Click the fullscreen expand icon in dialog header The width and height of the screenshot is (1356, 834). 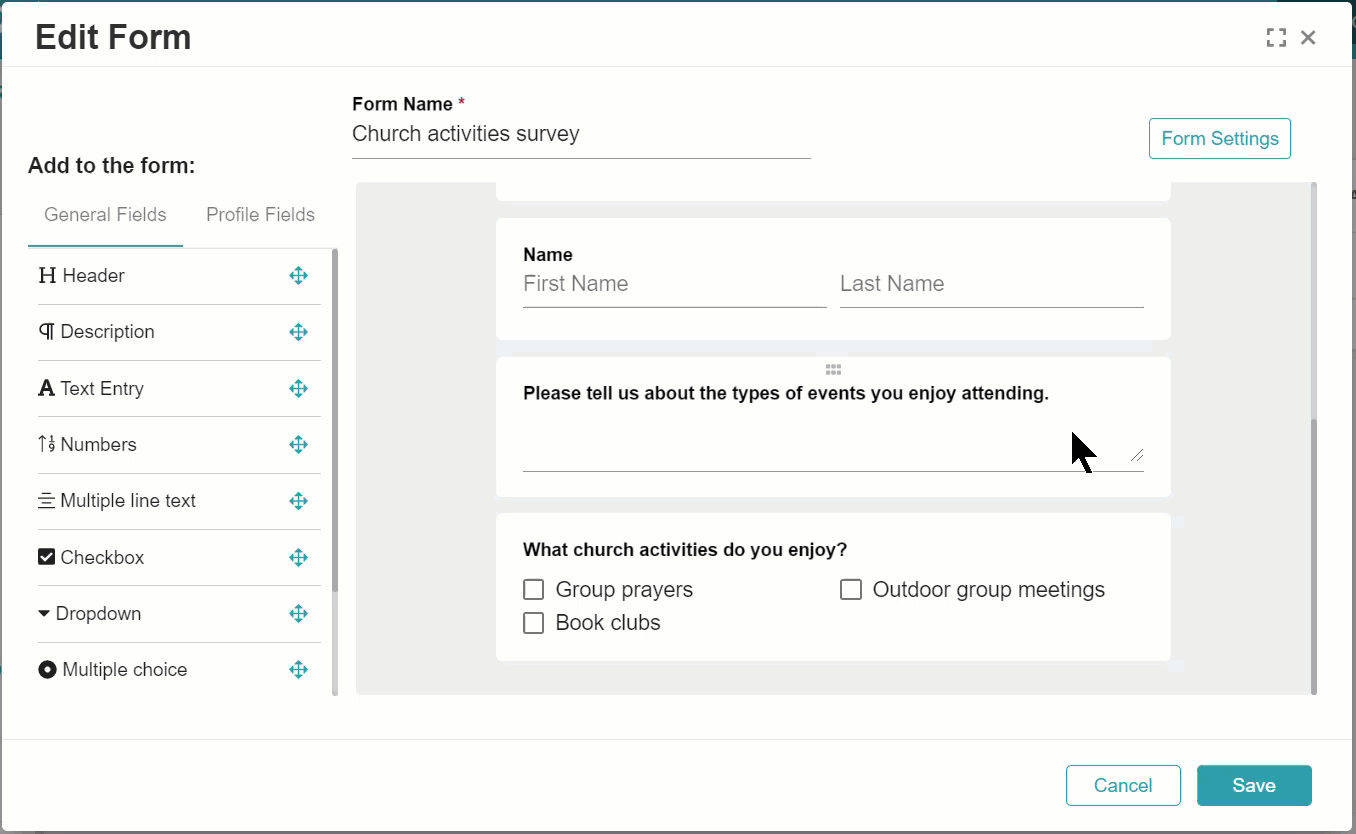[x=1275, y=38]
